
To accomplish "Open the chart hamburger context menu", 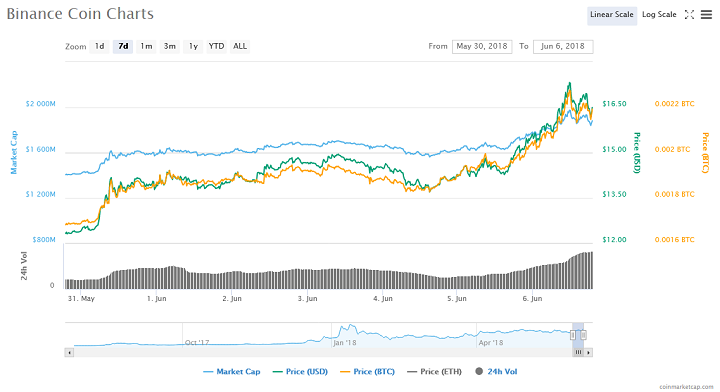I will [706, 15].
